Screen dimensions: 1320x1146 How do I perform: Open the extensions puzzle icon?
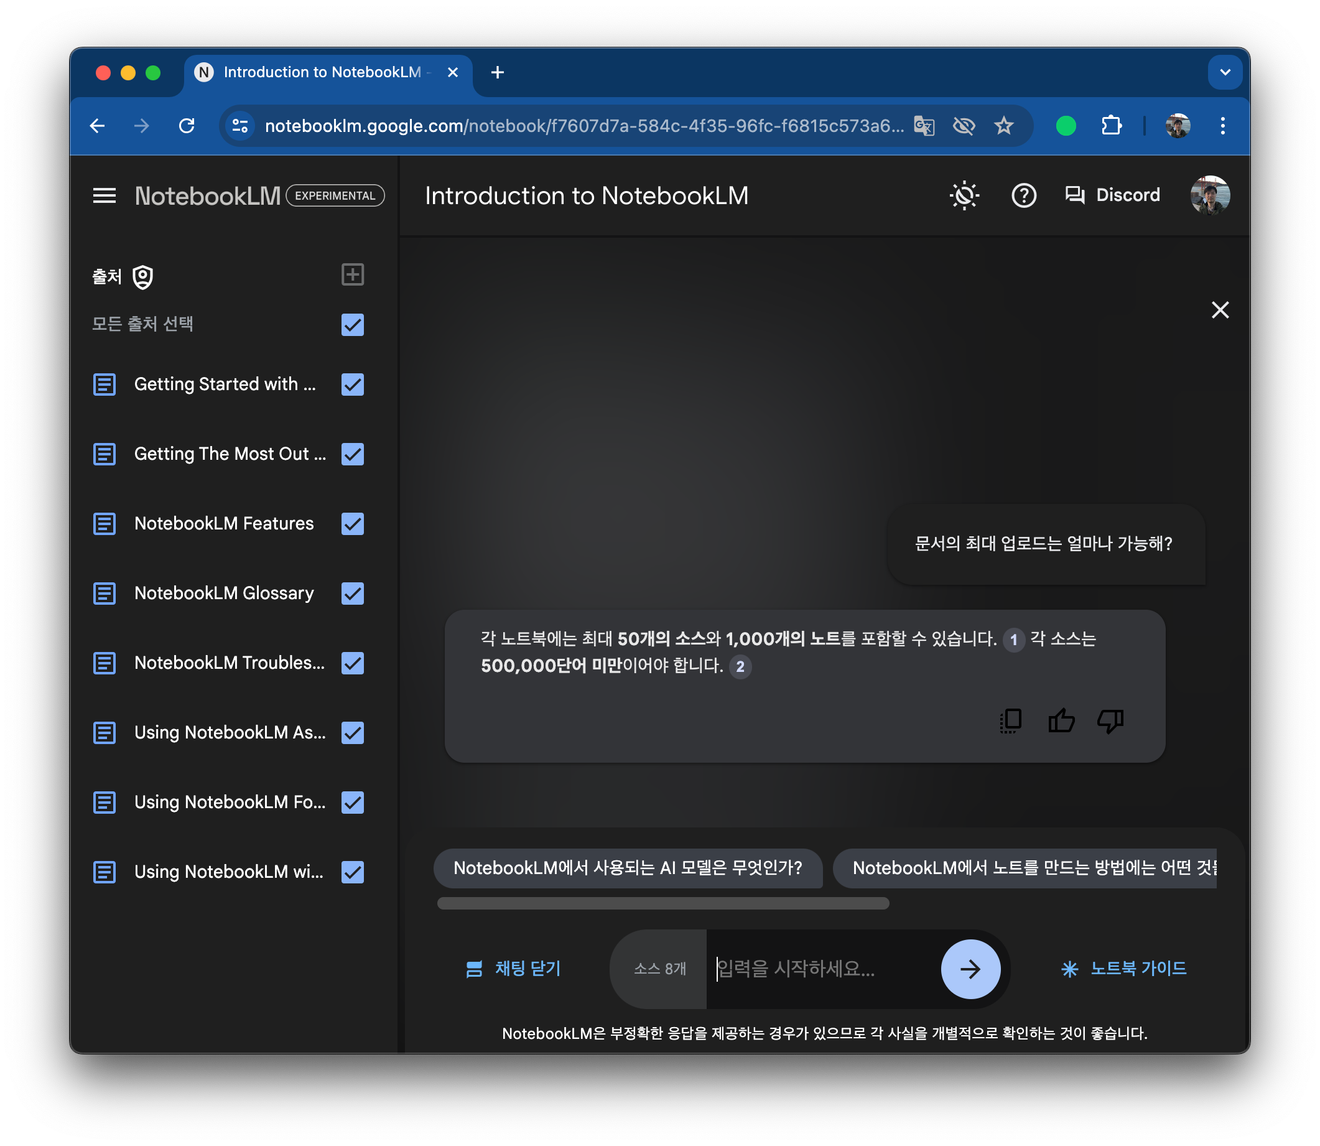point(1111,126)
